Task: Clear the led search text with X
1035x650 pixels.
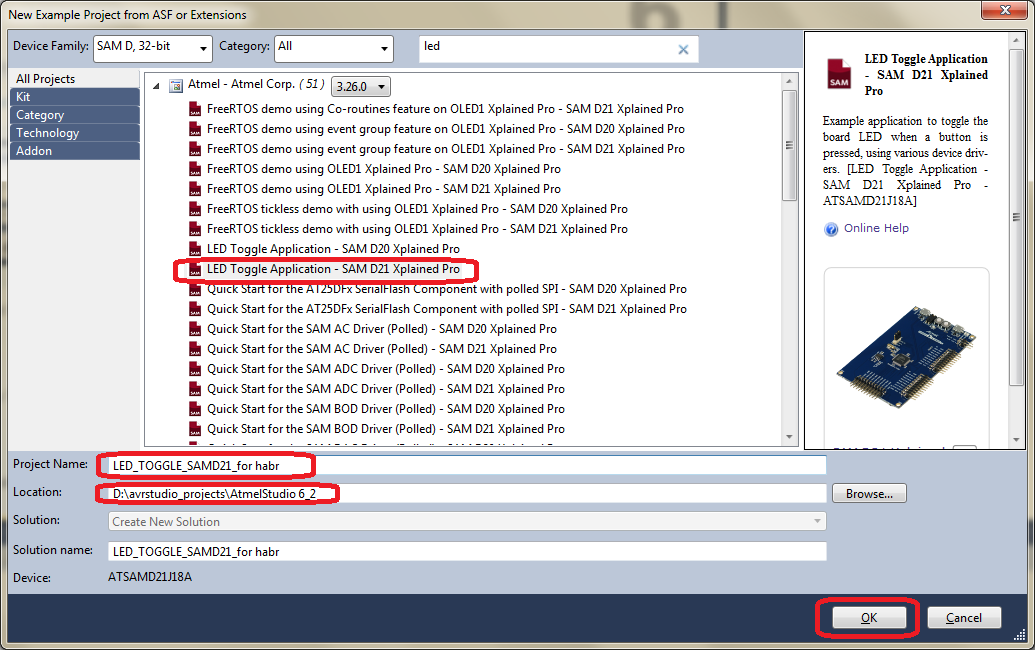Action: [683, 49]
